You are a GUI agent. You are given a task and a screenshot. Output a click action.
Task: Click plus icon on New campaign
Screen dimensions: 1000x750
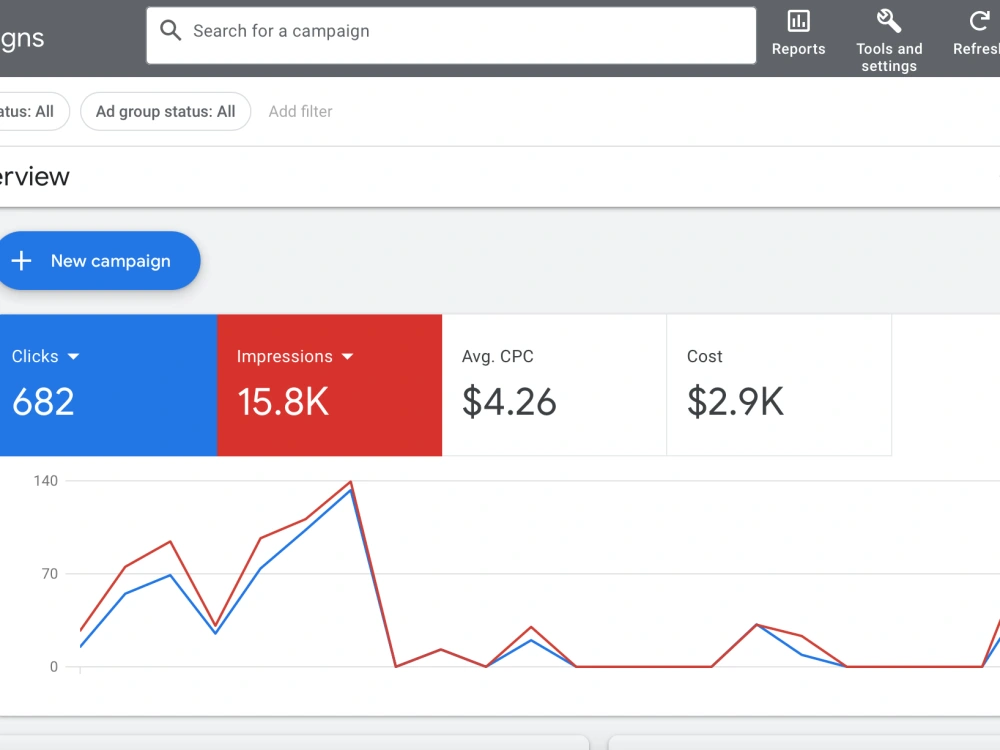[x=21, y=261]
